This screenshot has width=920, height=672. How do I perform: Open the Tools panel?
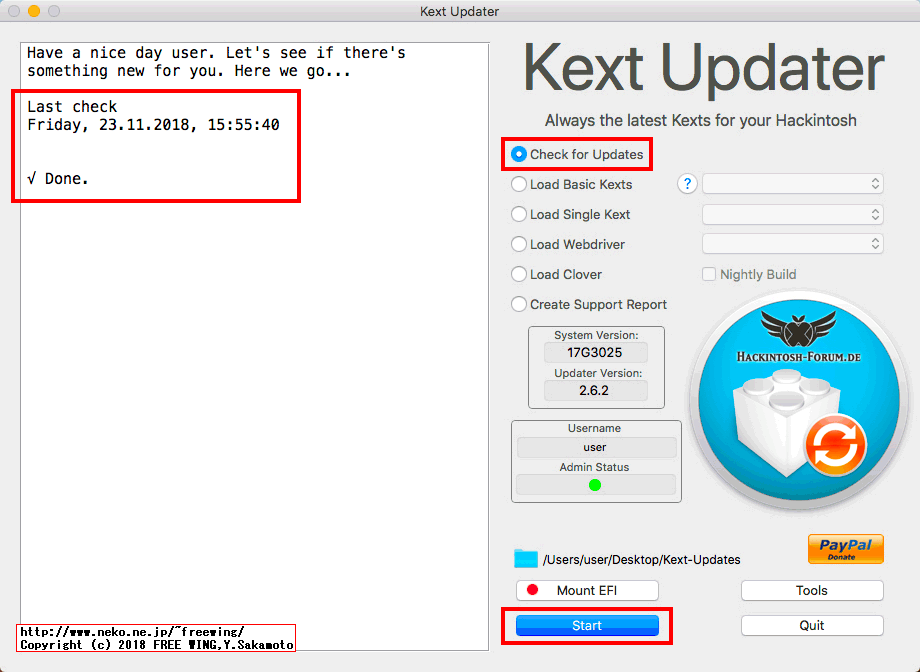point(811,590)
